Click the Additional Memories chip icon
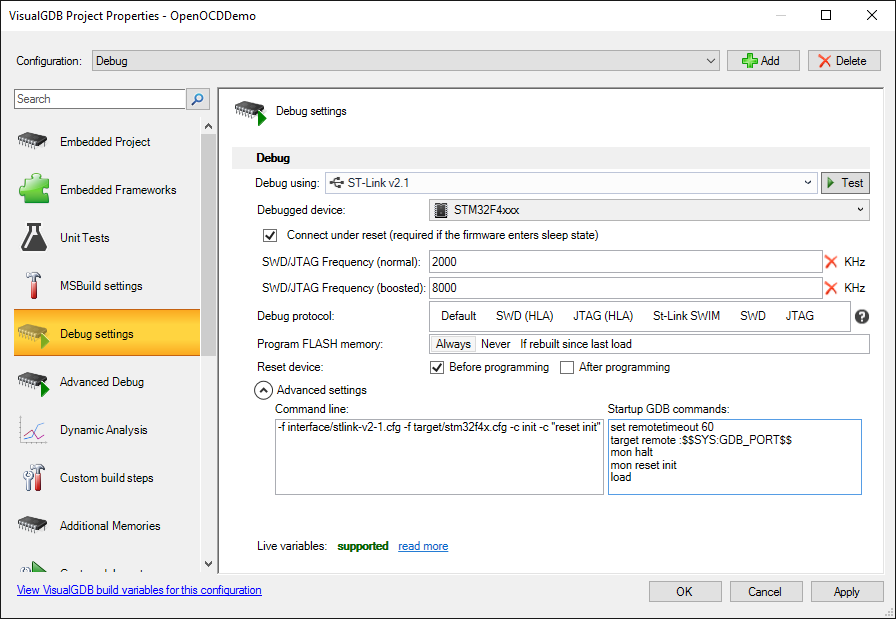Screen dimensions: 896x619 (33, 525)
